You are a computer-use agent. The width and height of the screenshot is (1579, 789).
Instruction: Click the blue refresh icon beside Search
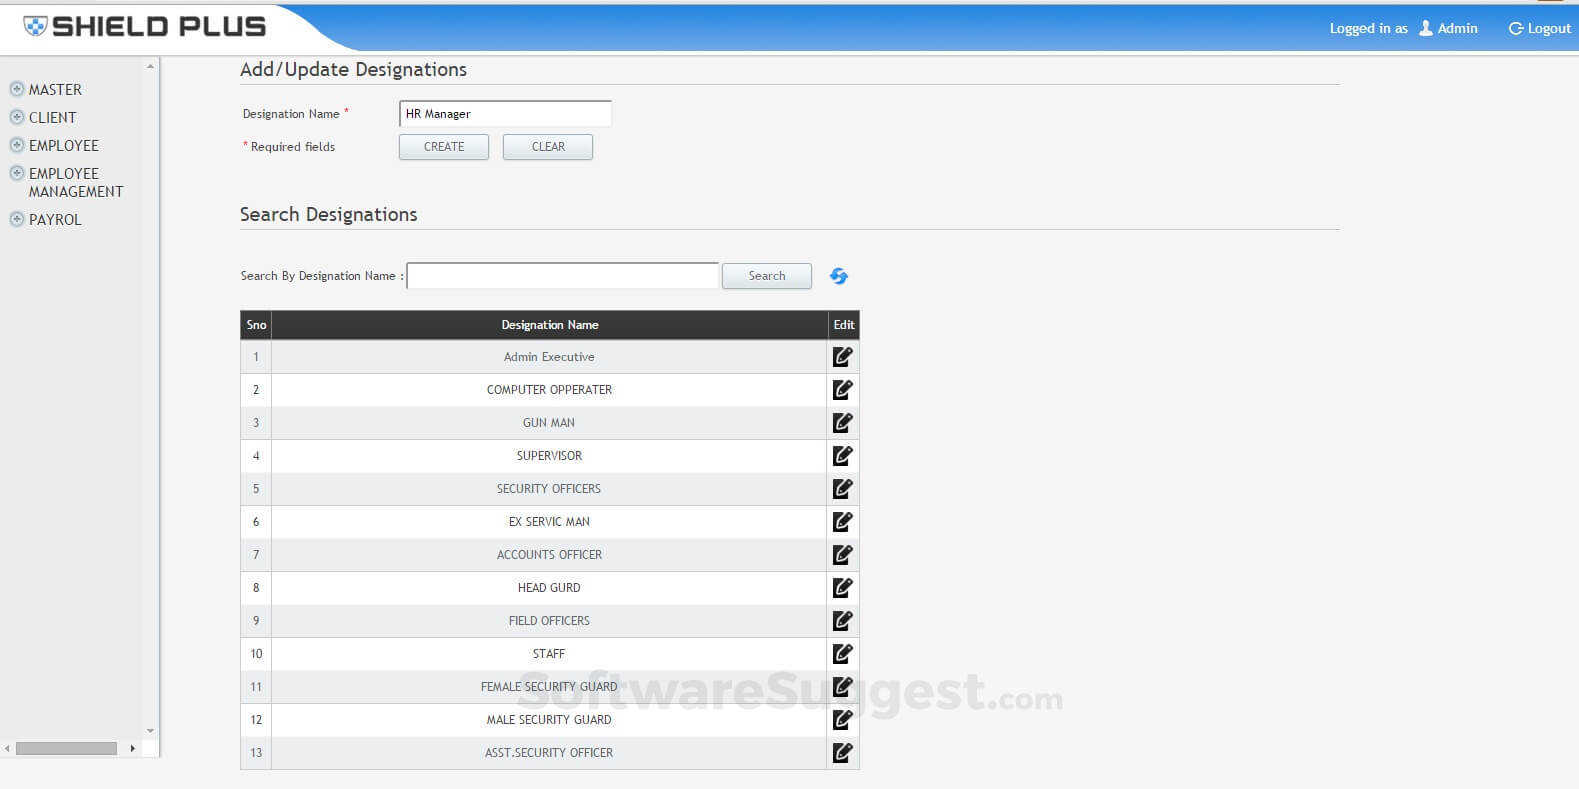(839, 276)
